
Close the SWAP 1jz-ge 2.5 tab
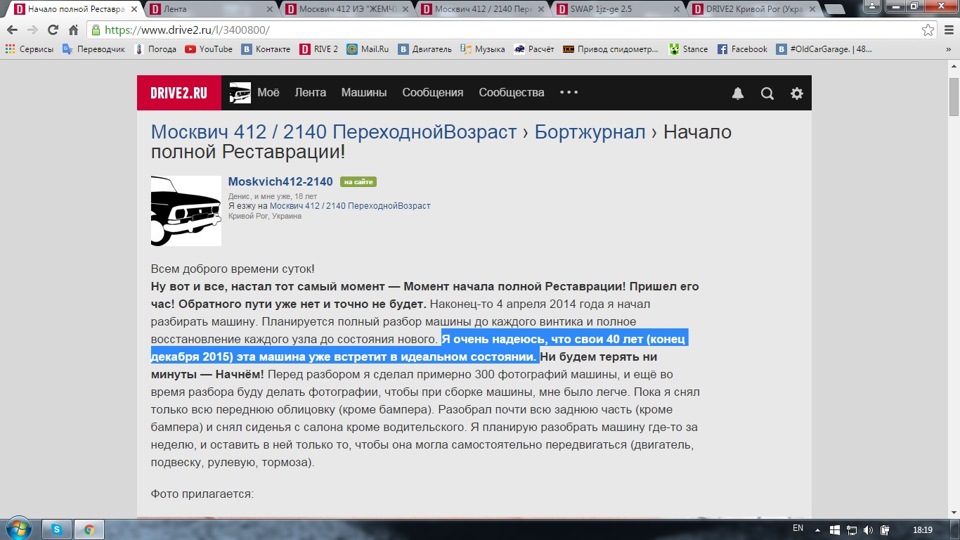pyautogui.click(x=677, y=9)
